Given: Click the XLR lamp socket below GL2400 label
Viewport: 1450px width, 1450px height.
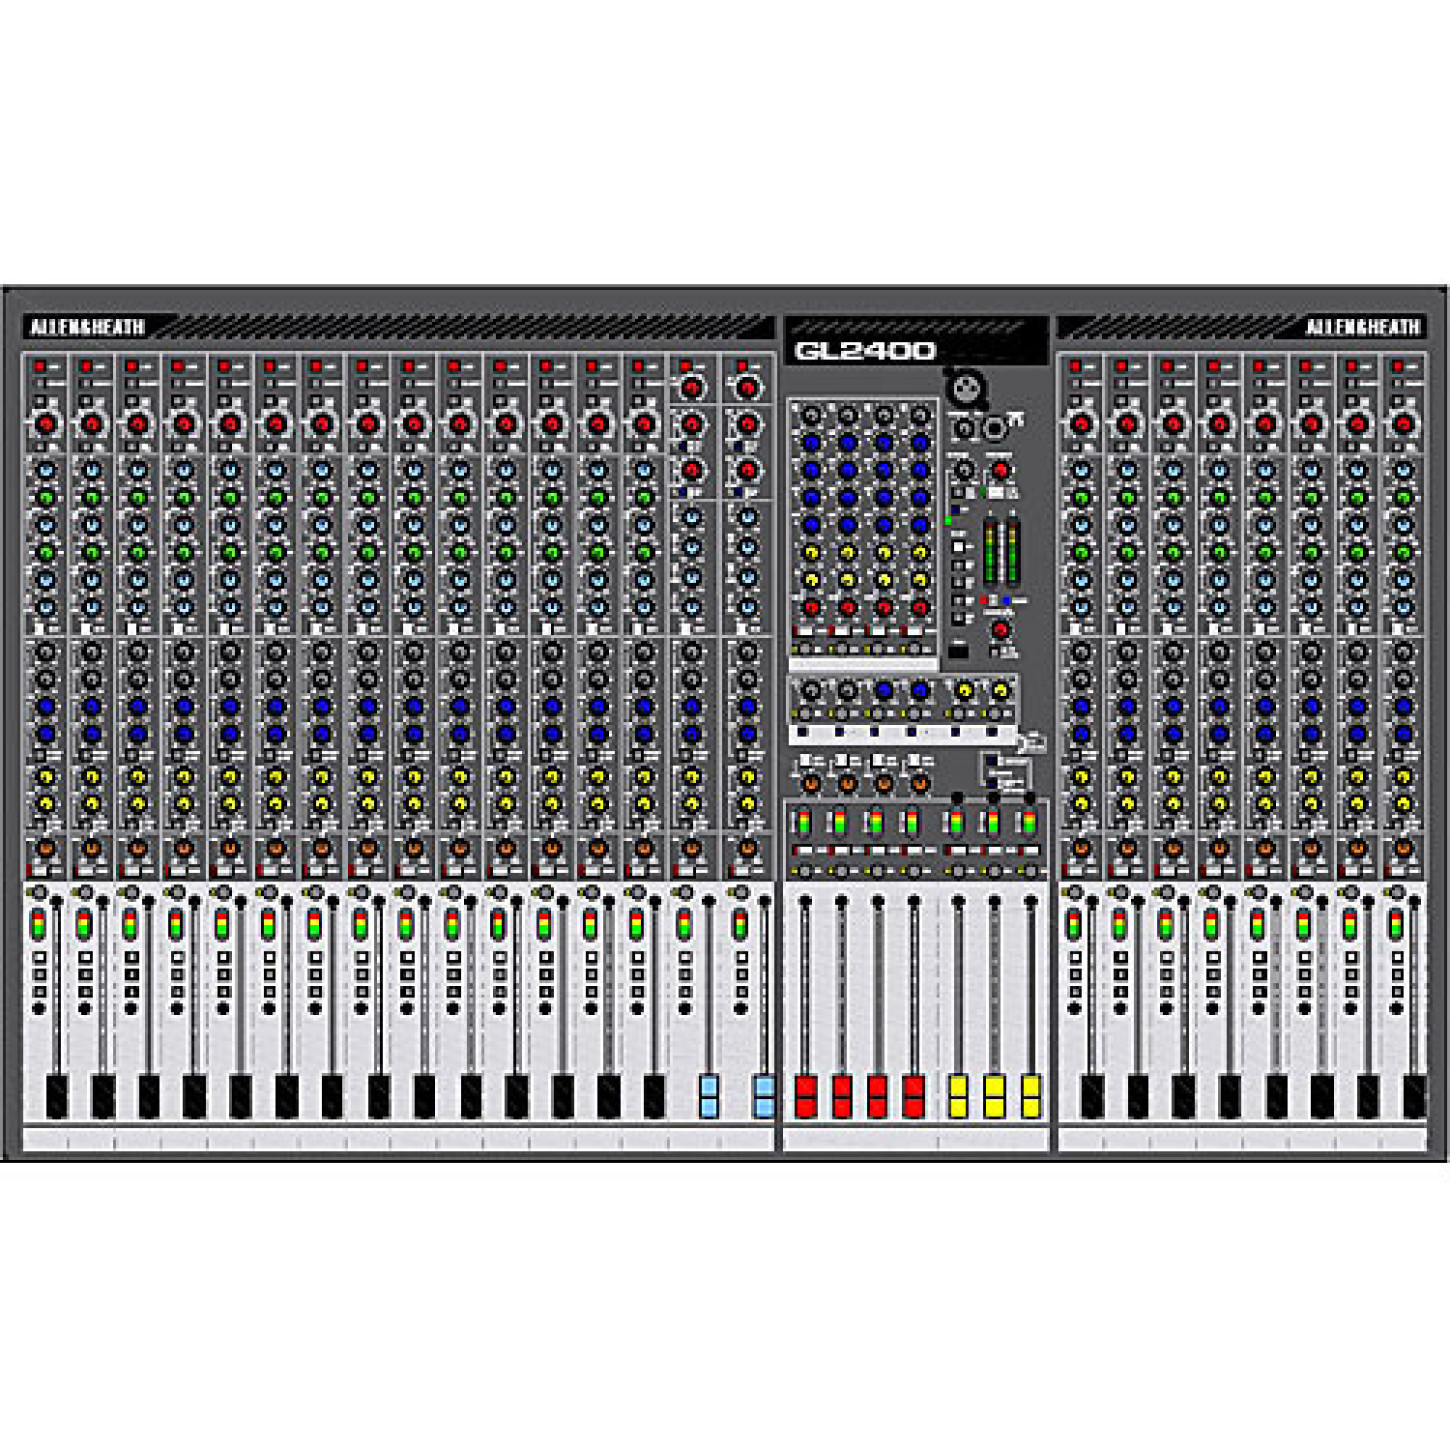Looking at the screenshot, I should coord(966,388).
